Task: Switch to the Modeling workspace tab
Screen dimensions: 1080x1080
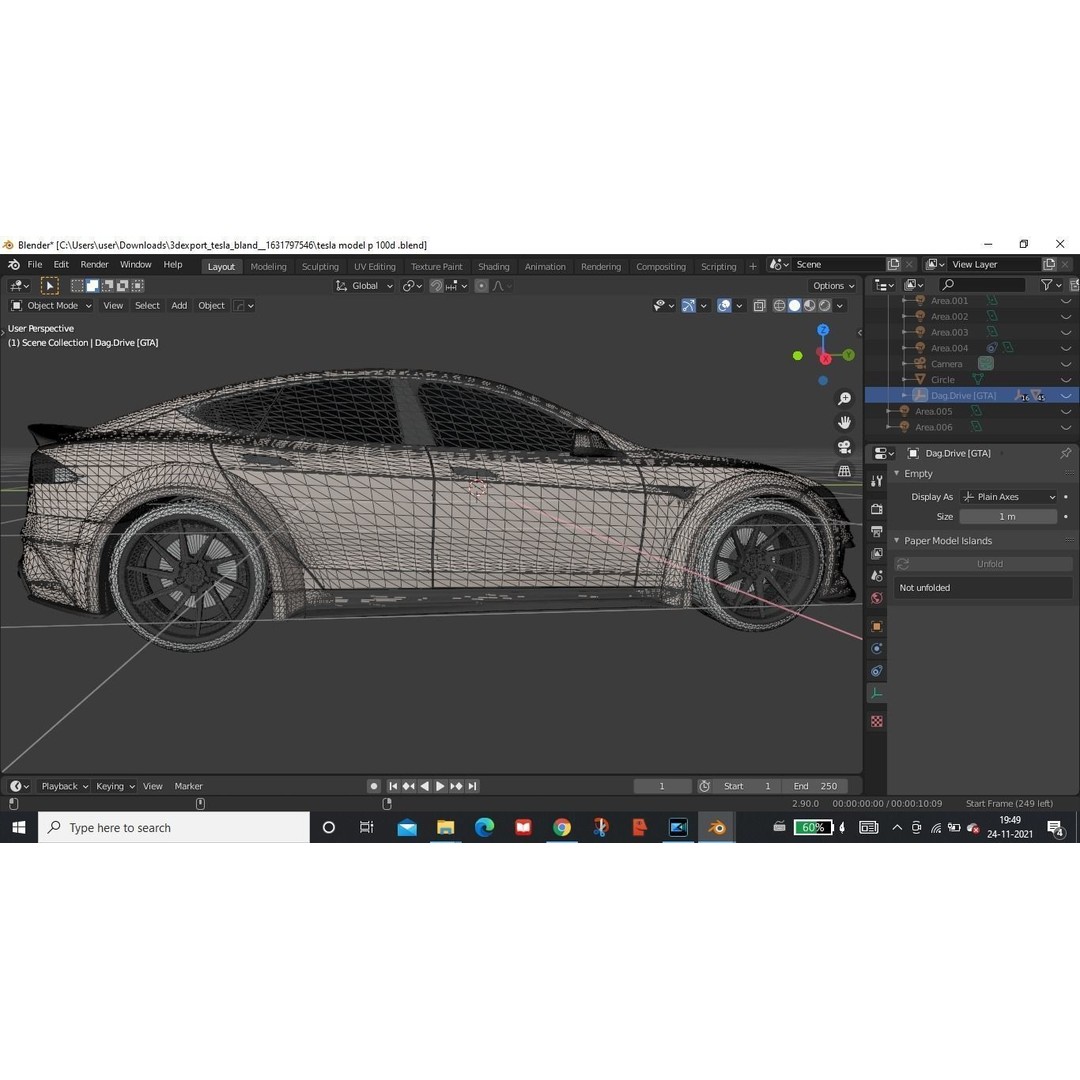Action: [268, 267]
